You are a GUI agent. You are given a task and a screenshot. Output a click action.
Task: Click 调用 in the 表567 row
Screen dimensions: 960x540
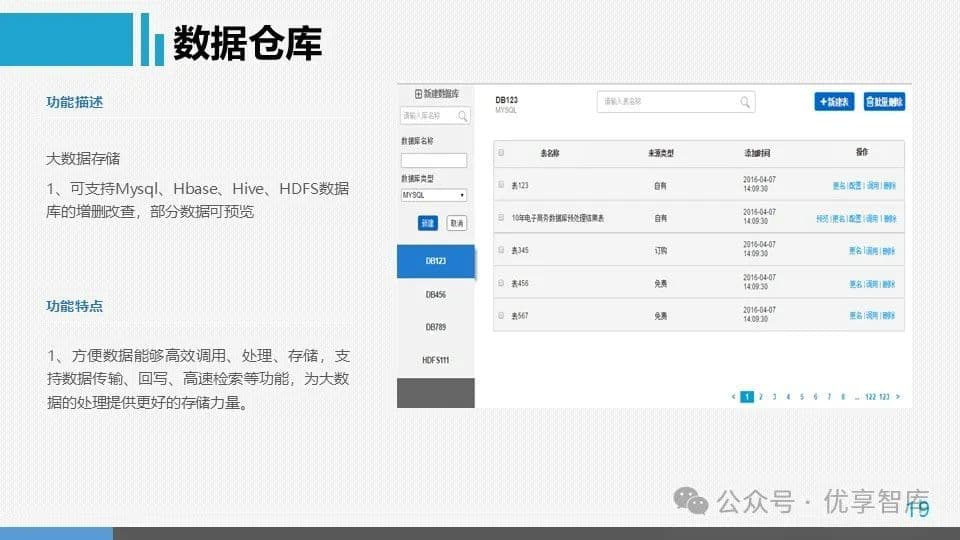(x=872, y=316)
